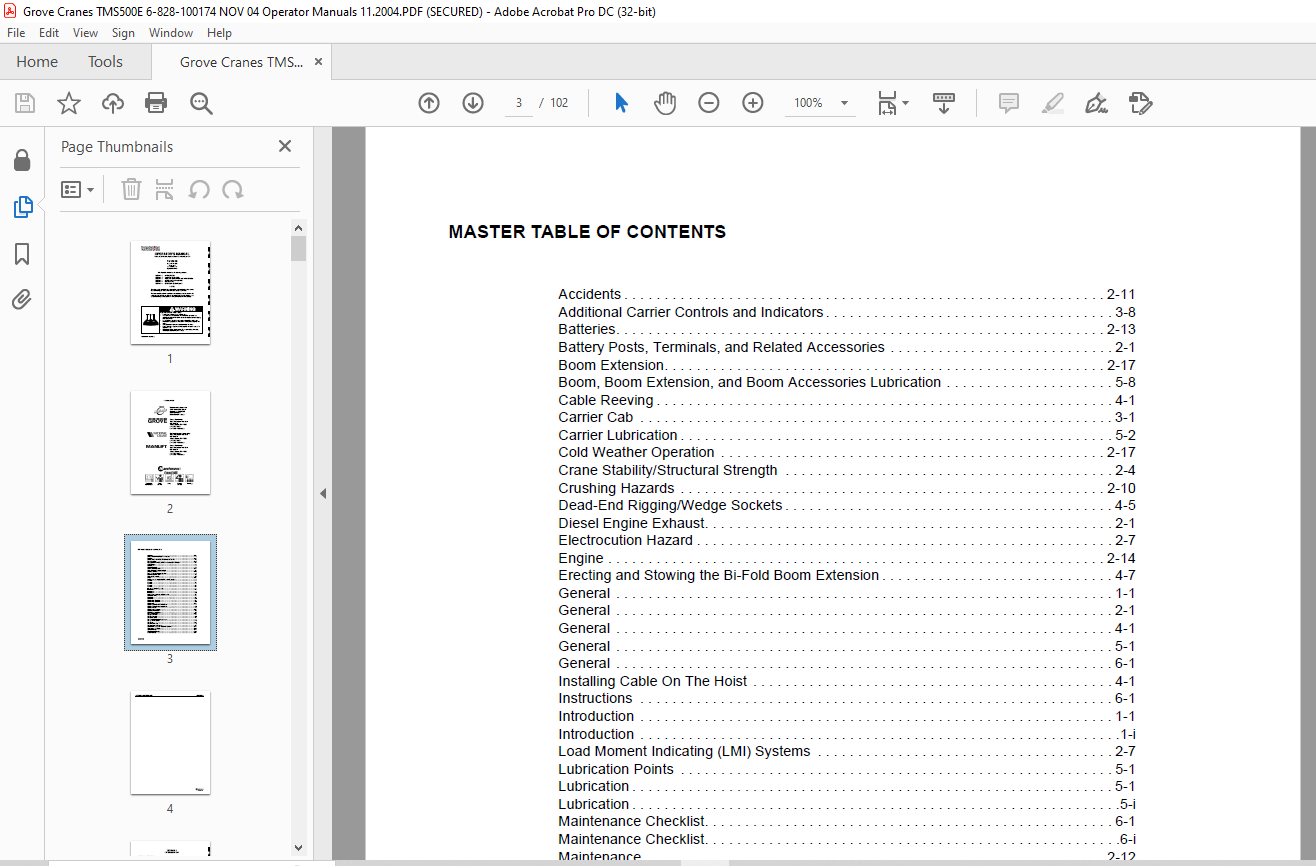
Task: Click the Save file icon
Action: pos(25,103)
